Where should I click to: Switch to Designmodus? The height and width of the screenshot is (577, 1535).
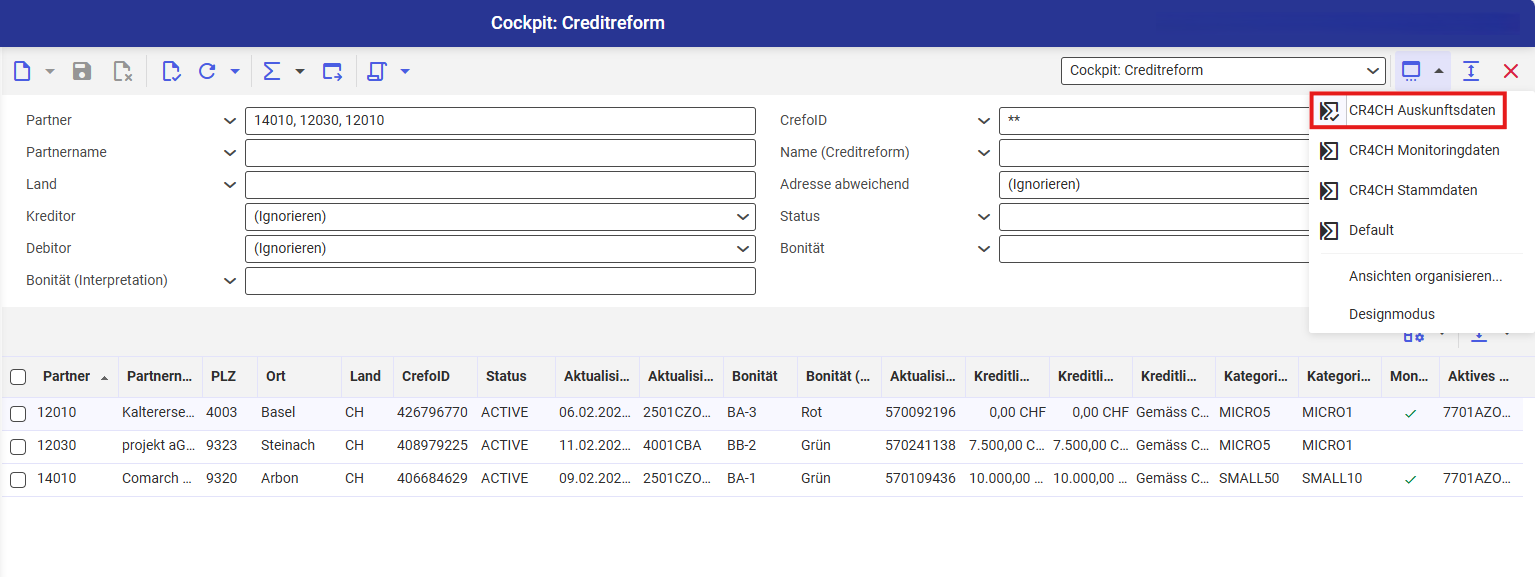point(1391,314)
